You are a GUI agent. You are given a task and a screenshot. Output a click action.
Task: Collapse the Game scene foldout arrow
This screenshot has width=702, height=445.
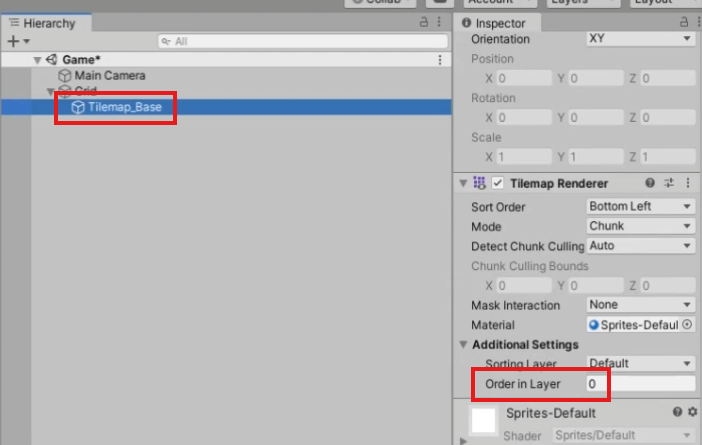coord(37,60)
